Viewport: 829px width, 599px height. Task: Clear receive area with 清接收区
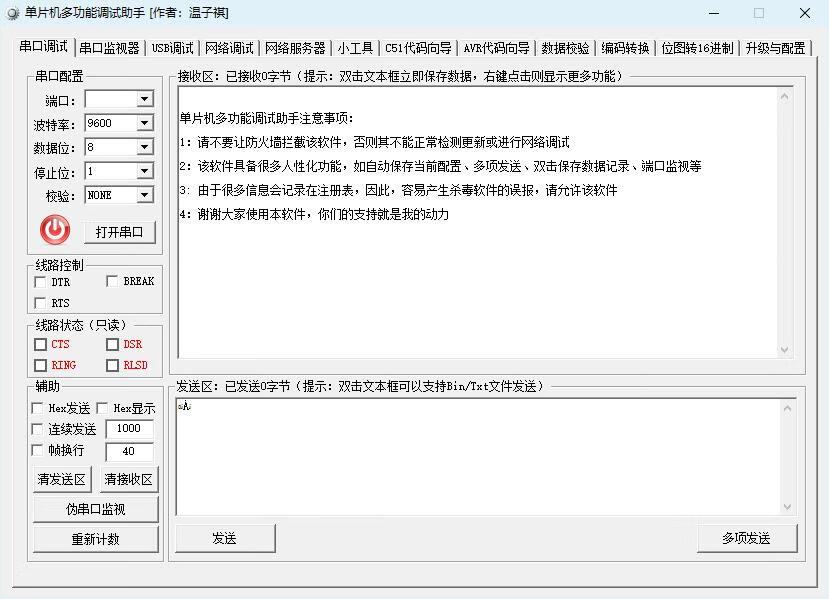coord(129,479)
